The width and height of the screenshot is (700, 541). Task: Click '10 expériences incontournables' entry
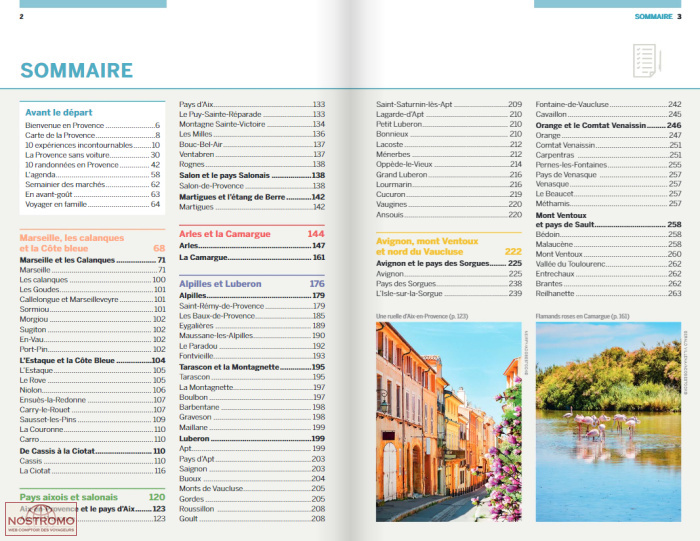coord(92,145)
